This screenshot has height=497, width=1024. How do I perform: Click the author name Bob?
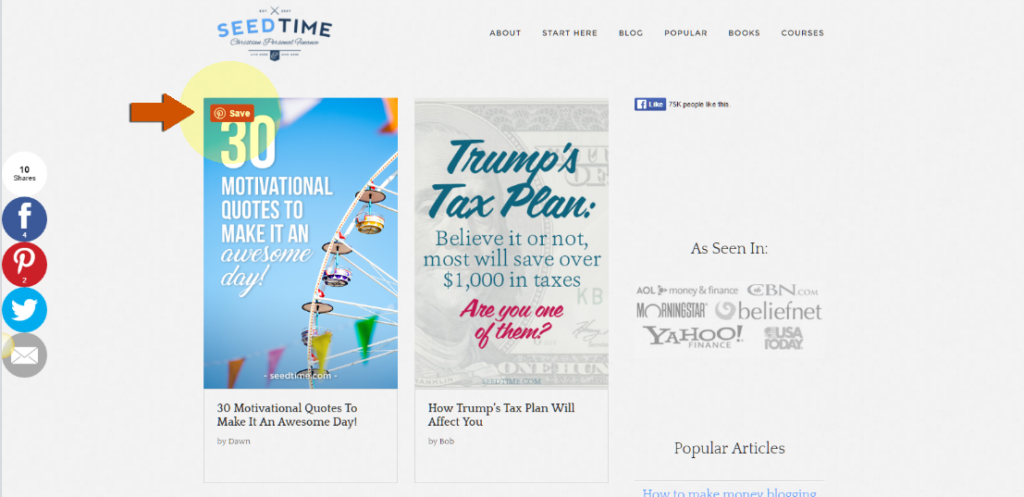pyautogui.click(x=446, y=441)
